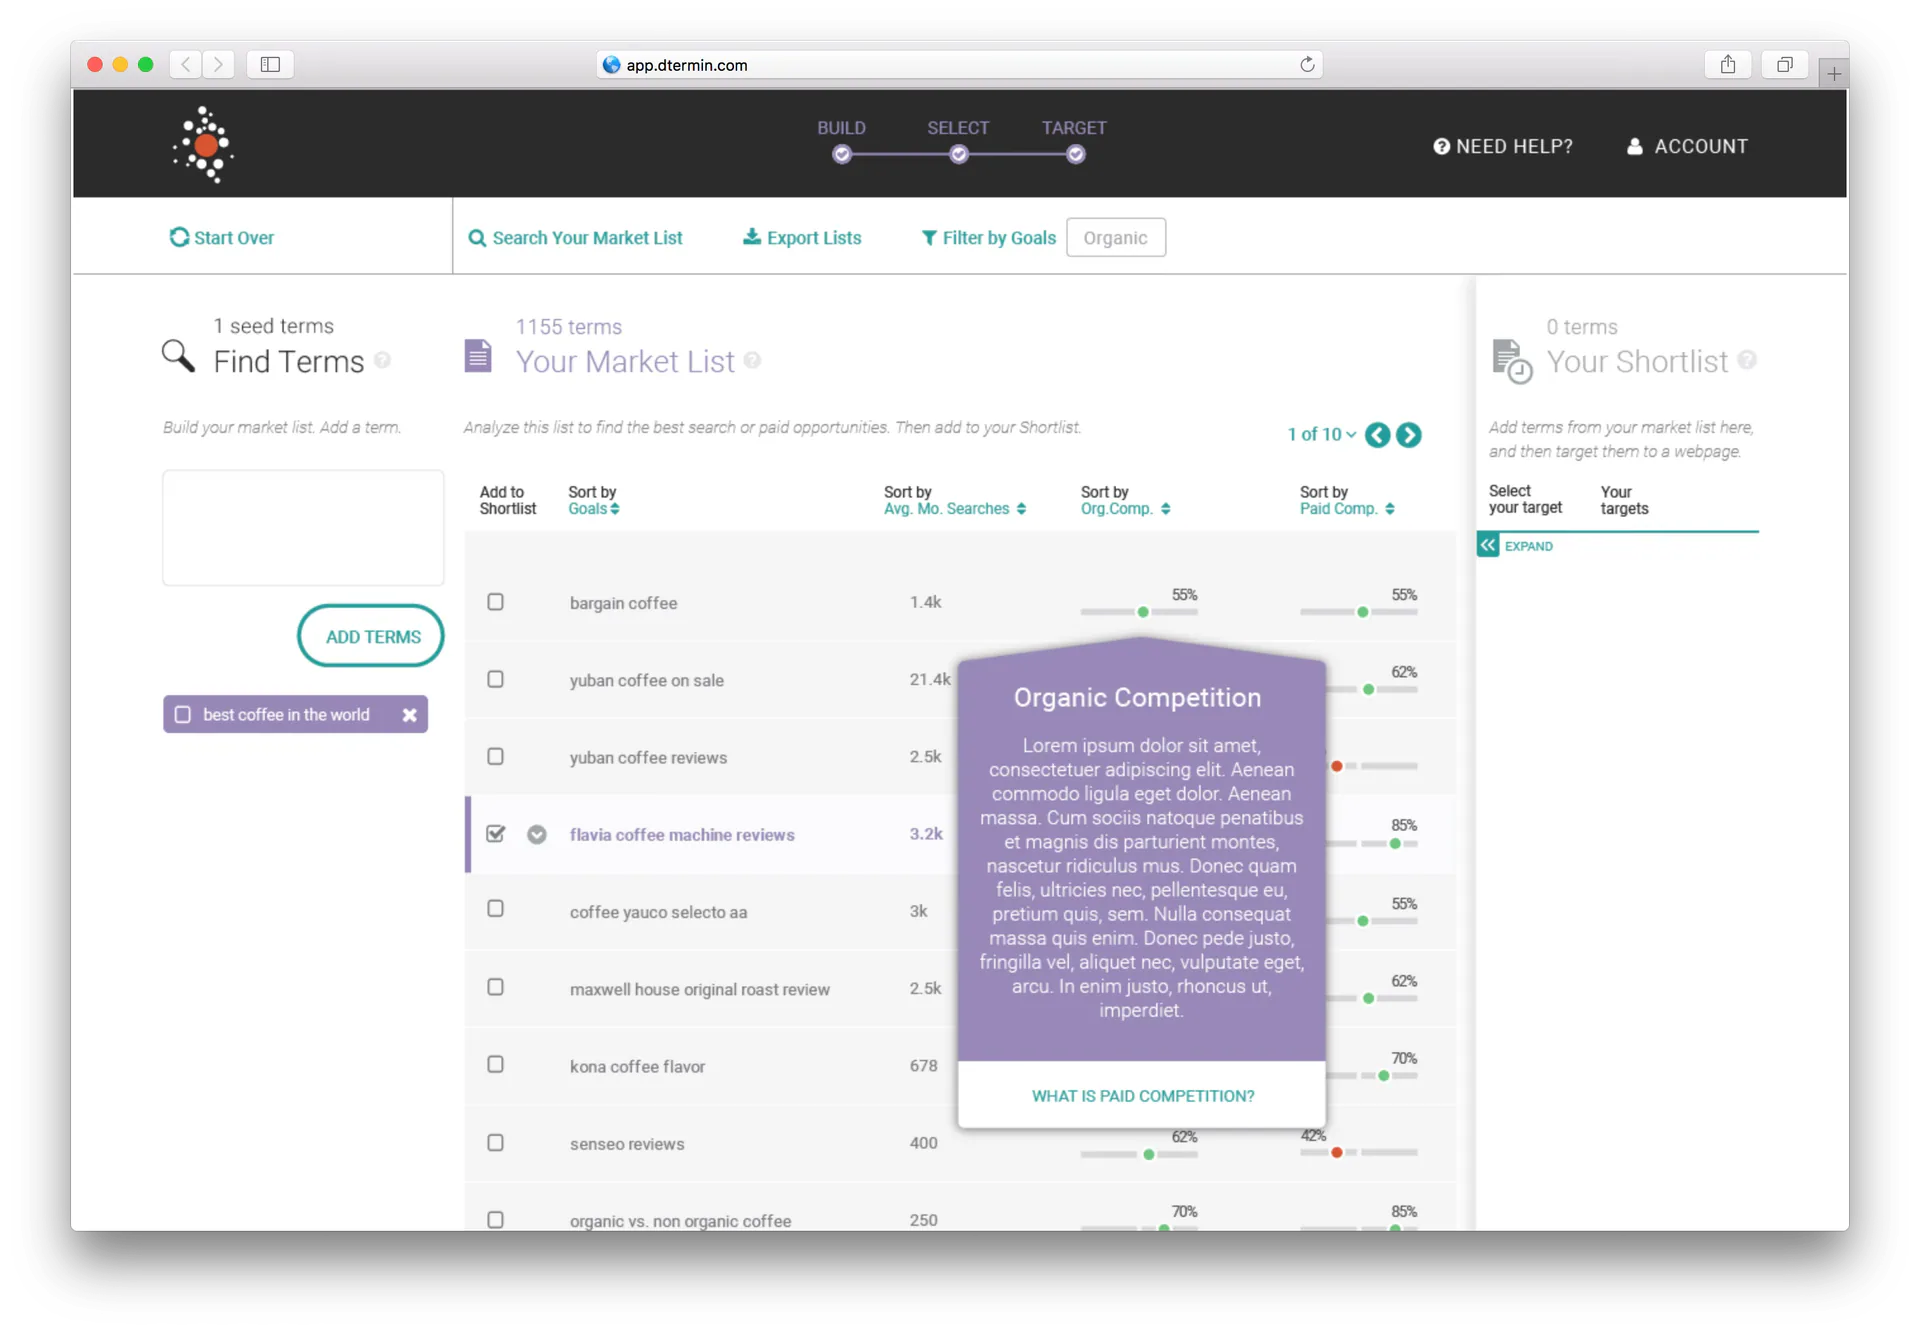Screen dimensions: 1920x1332
Task: Check the 'coffee yauco selecto aa' checkbox
Action: click(x=495, y=909)
